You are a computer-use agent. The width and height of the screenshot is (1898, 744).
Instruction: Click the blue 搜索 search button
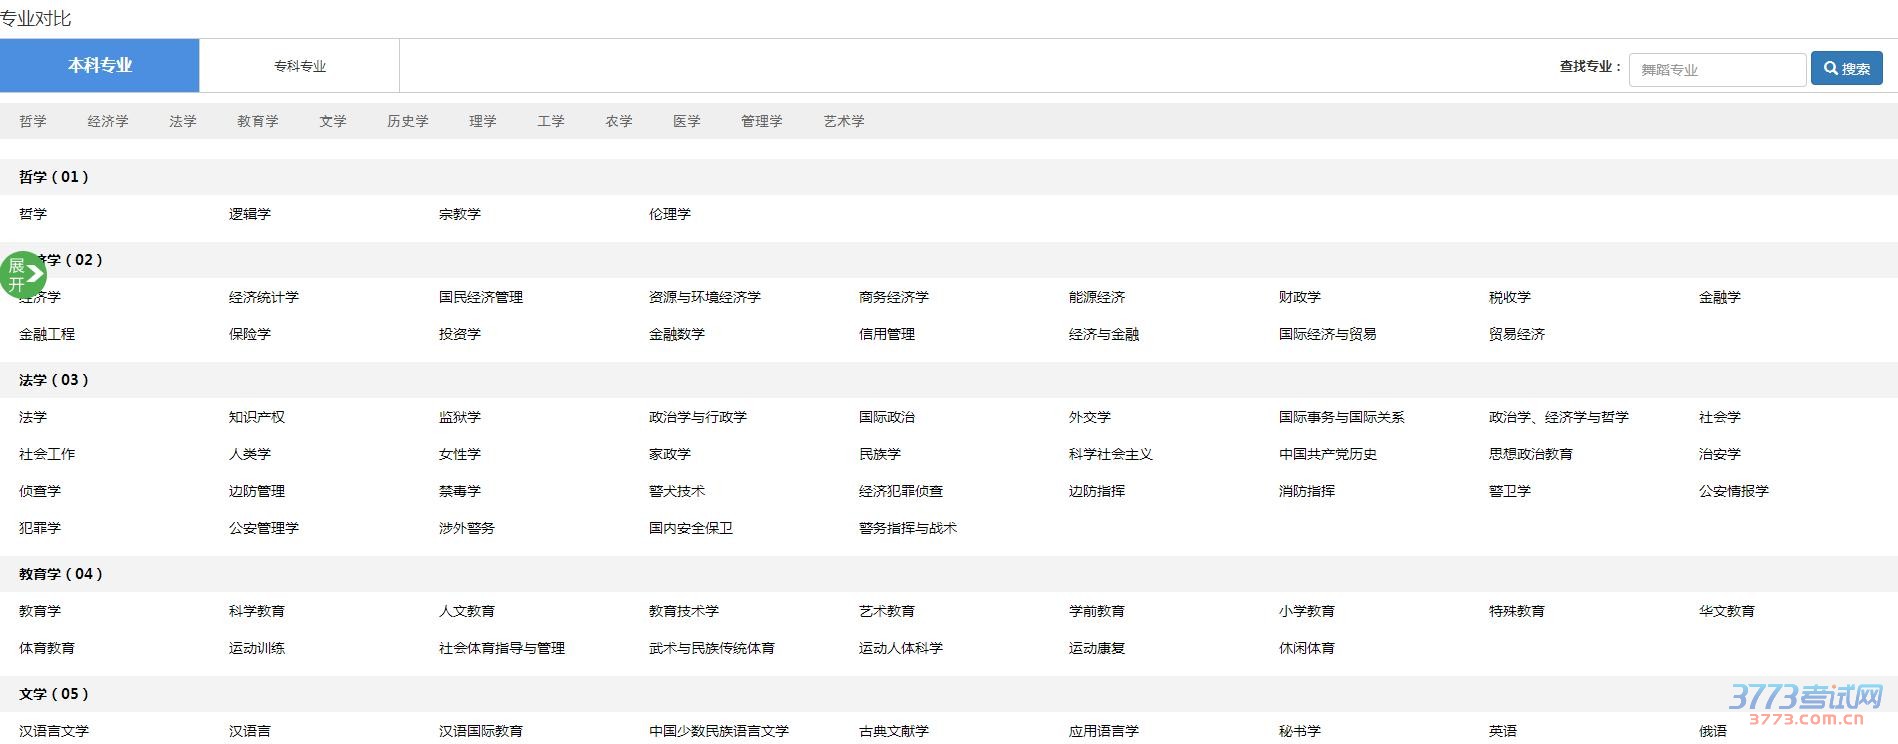(1846, 69)
